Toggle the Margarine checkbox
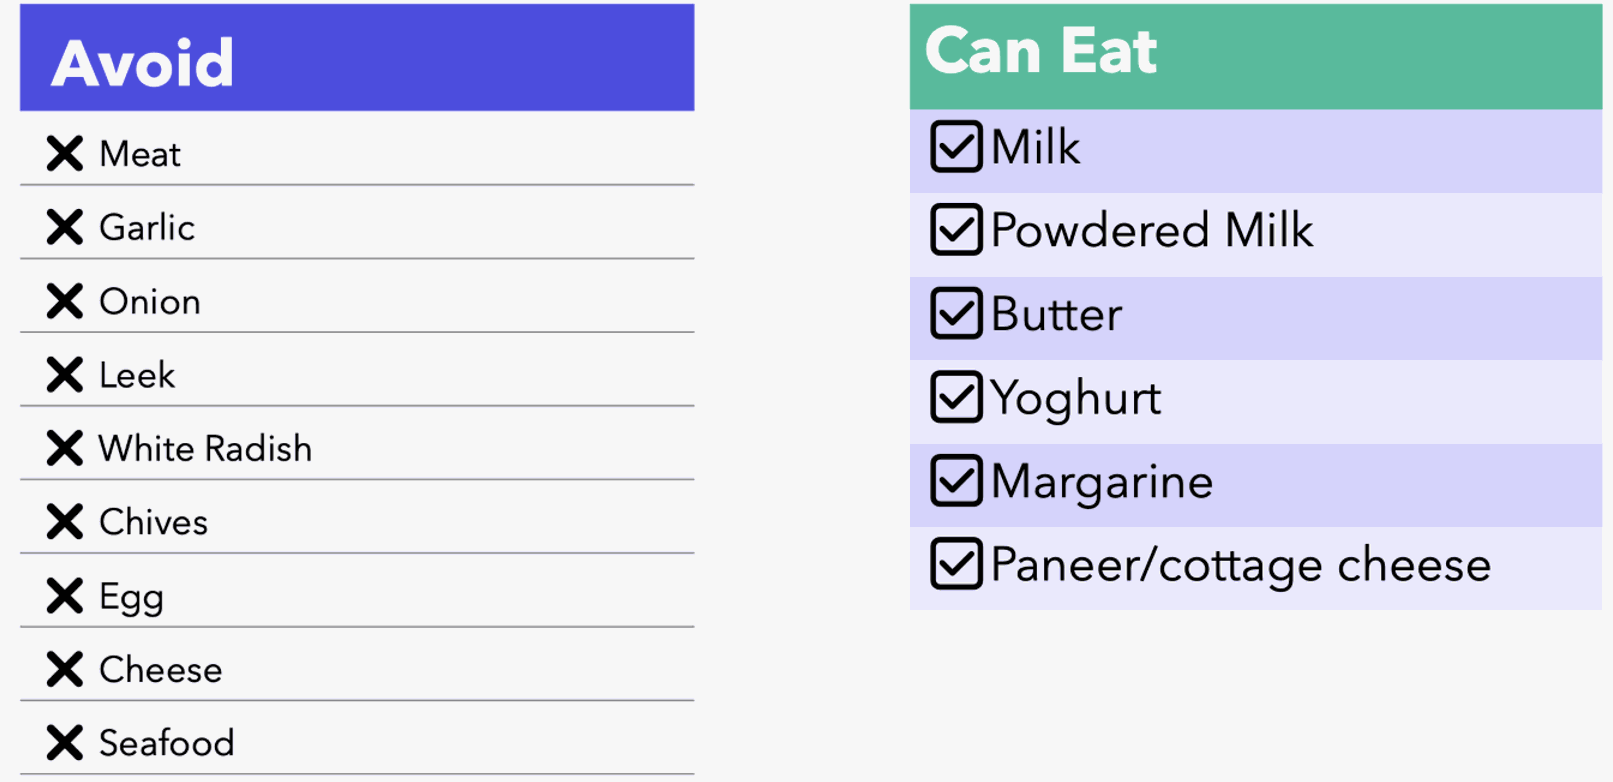The image size is (1613, 782). tap(956, 481)
